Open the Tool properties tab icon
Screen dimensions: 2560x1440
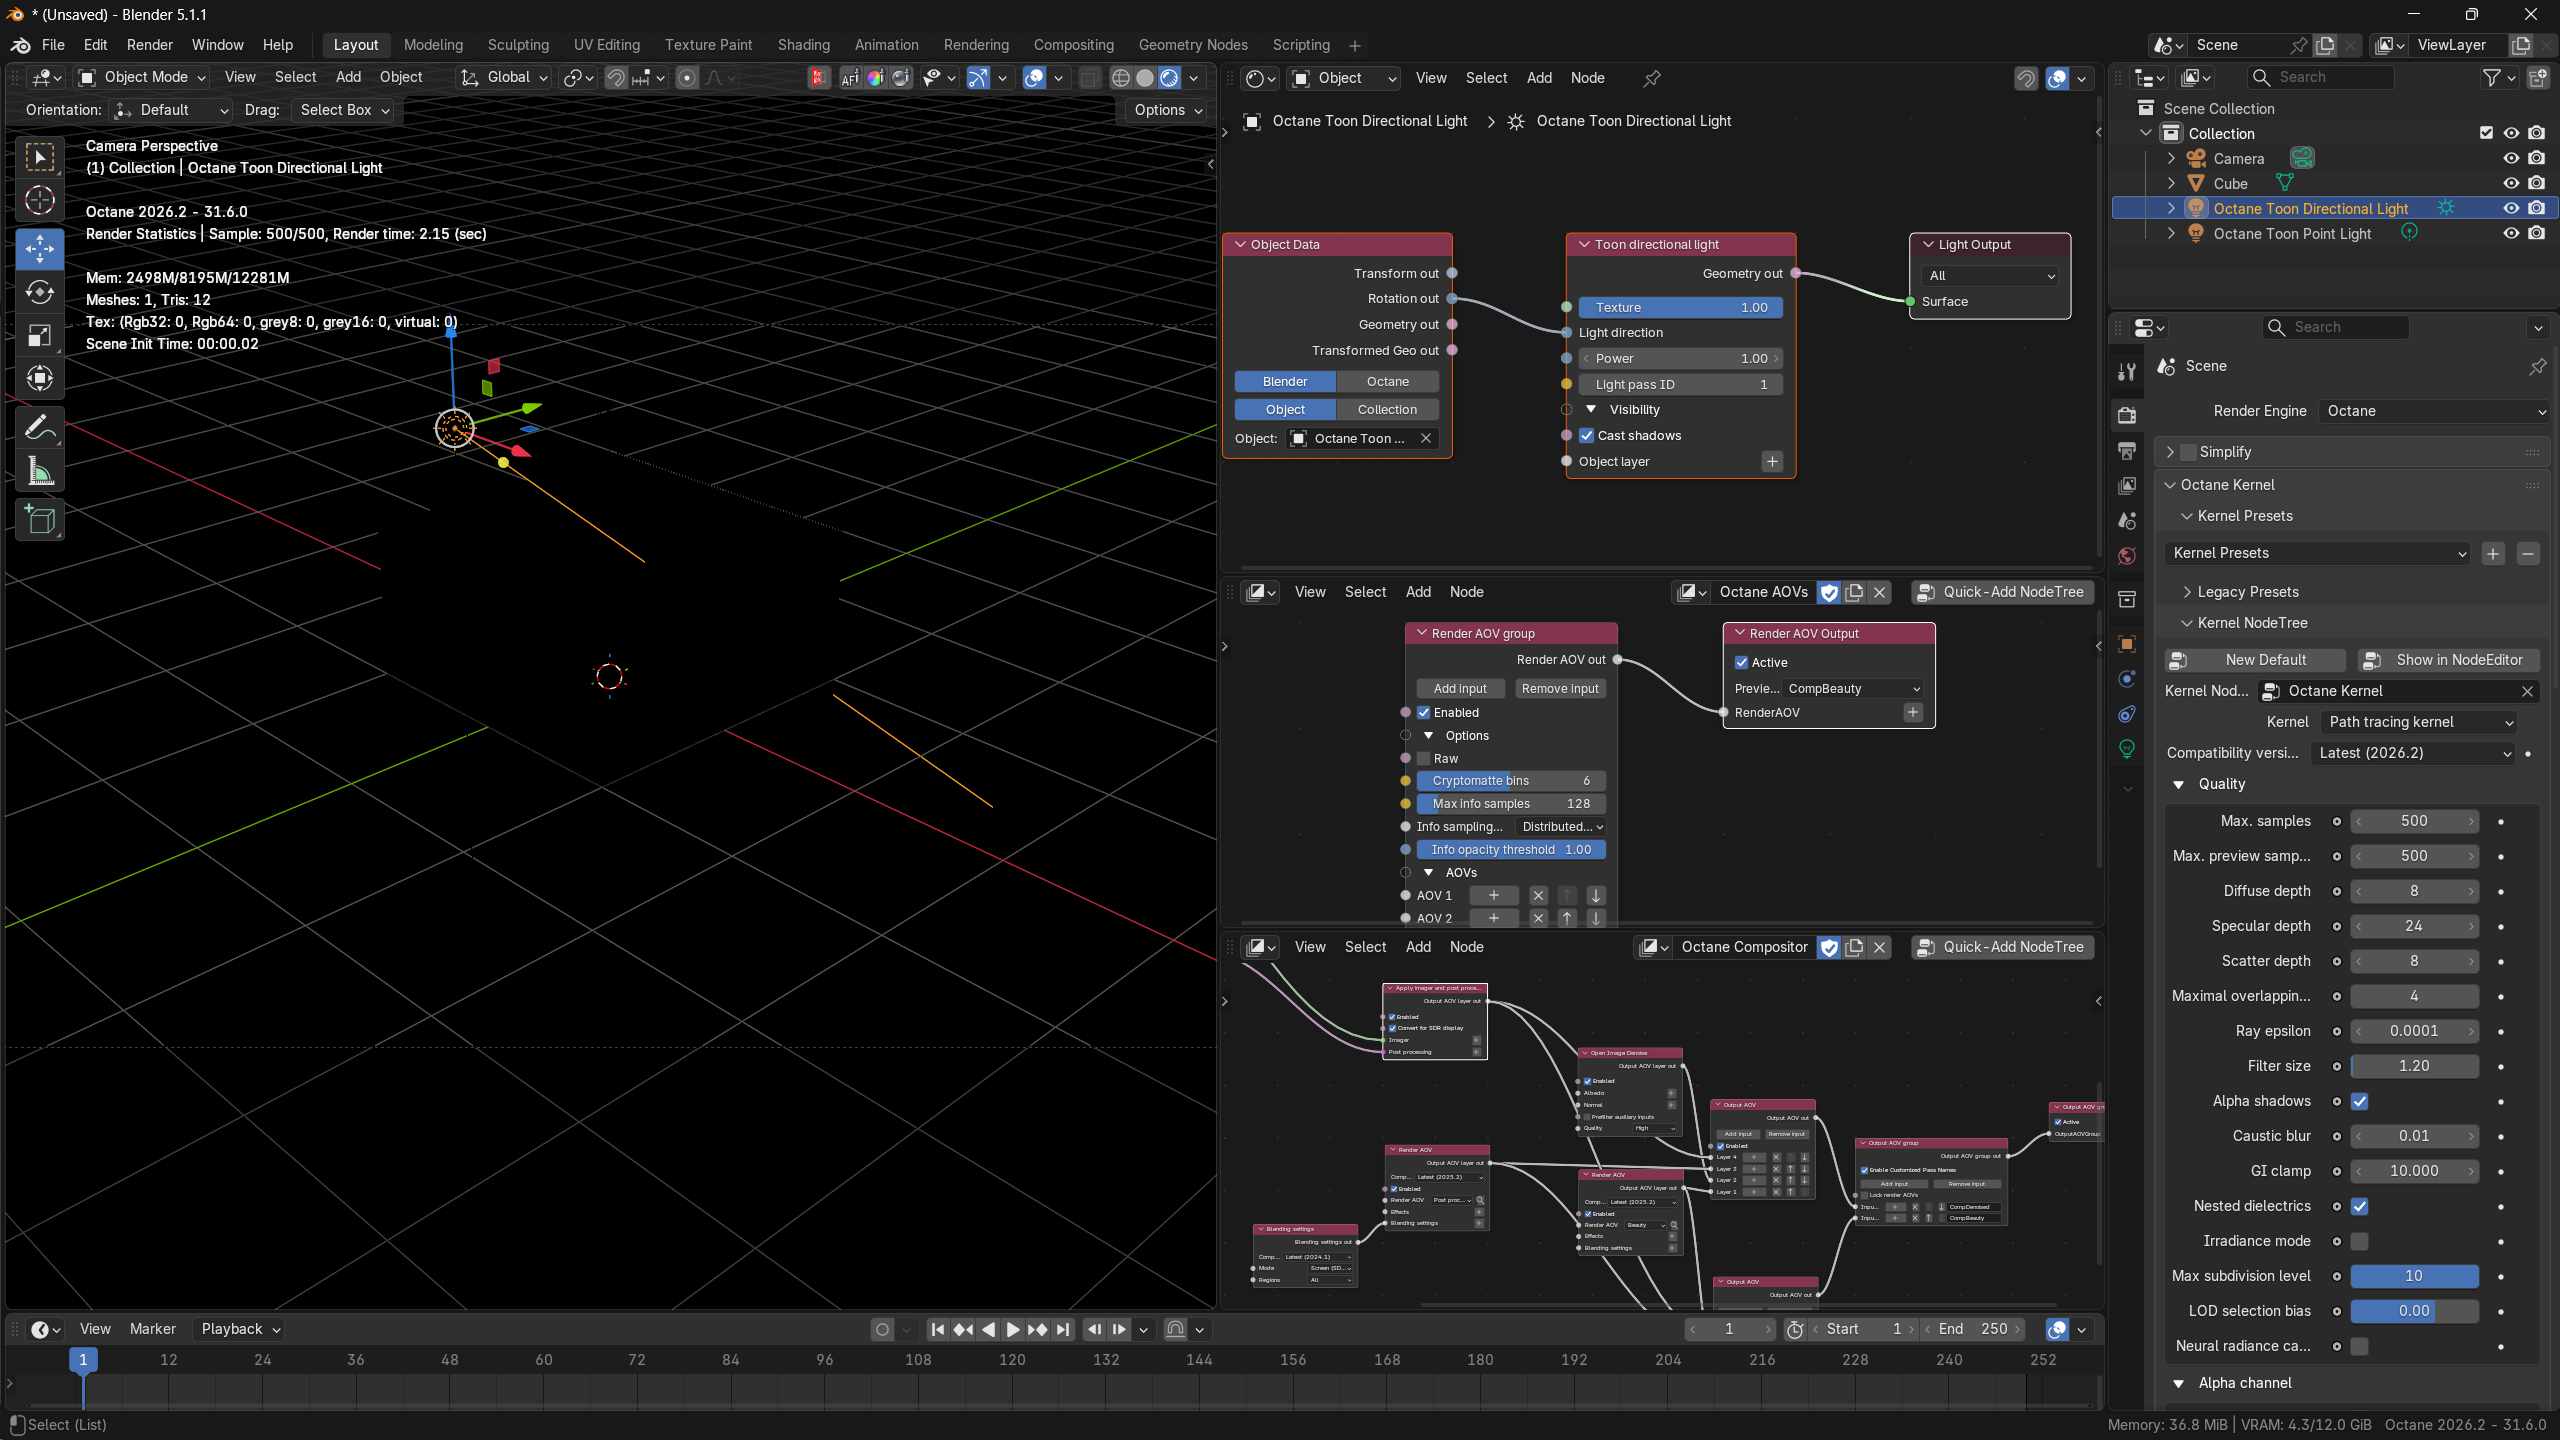pyautogui.click(x=2127, y=372)
